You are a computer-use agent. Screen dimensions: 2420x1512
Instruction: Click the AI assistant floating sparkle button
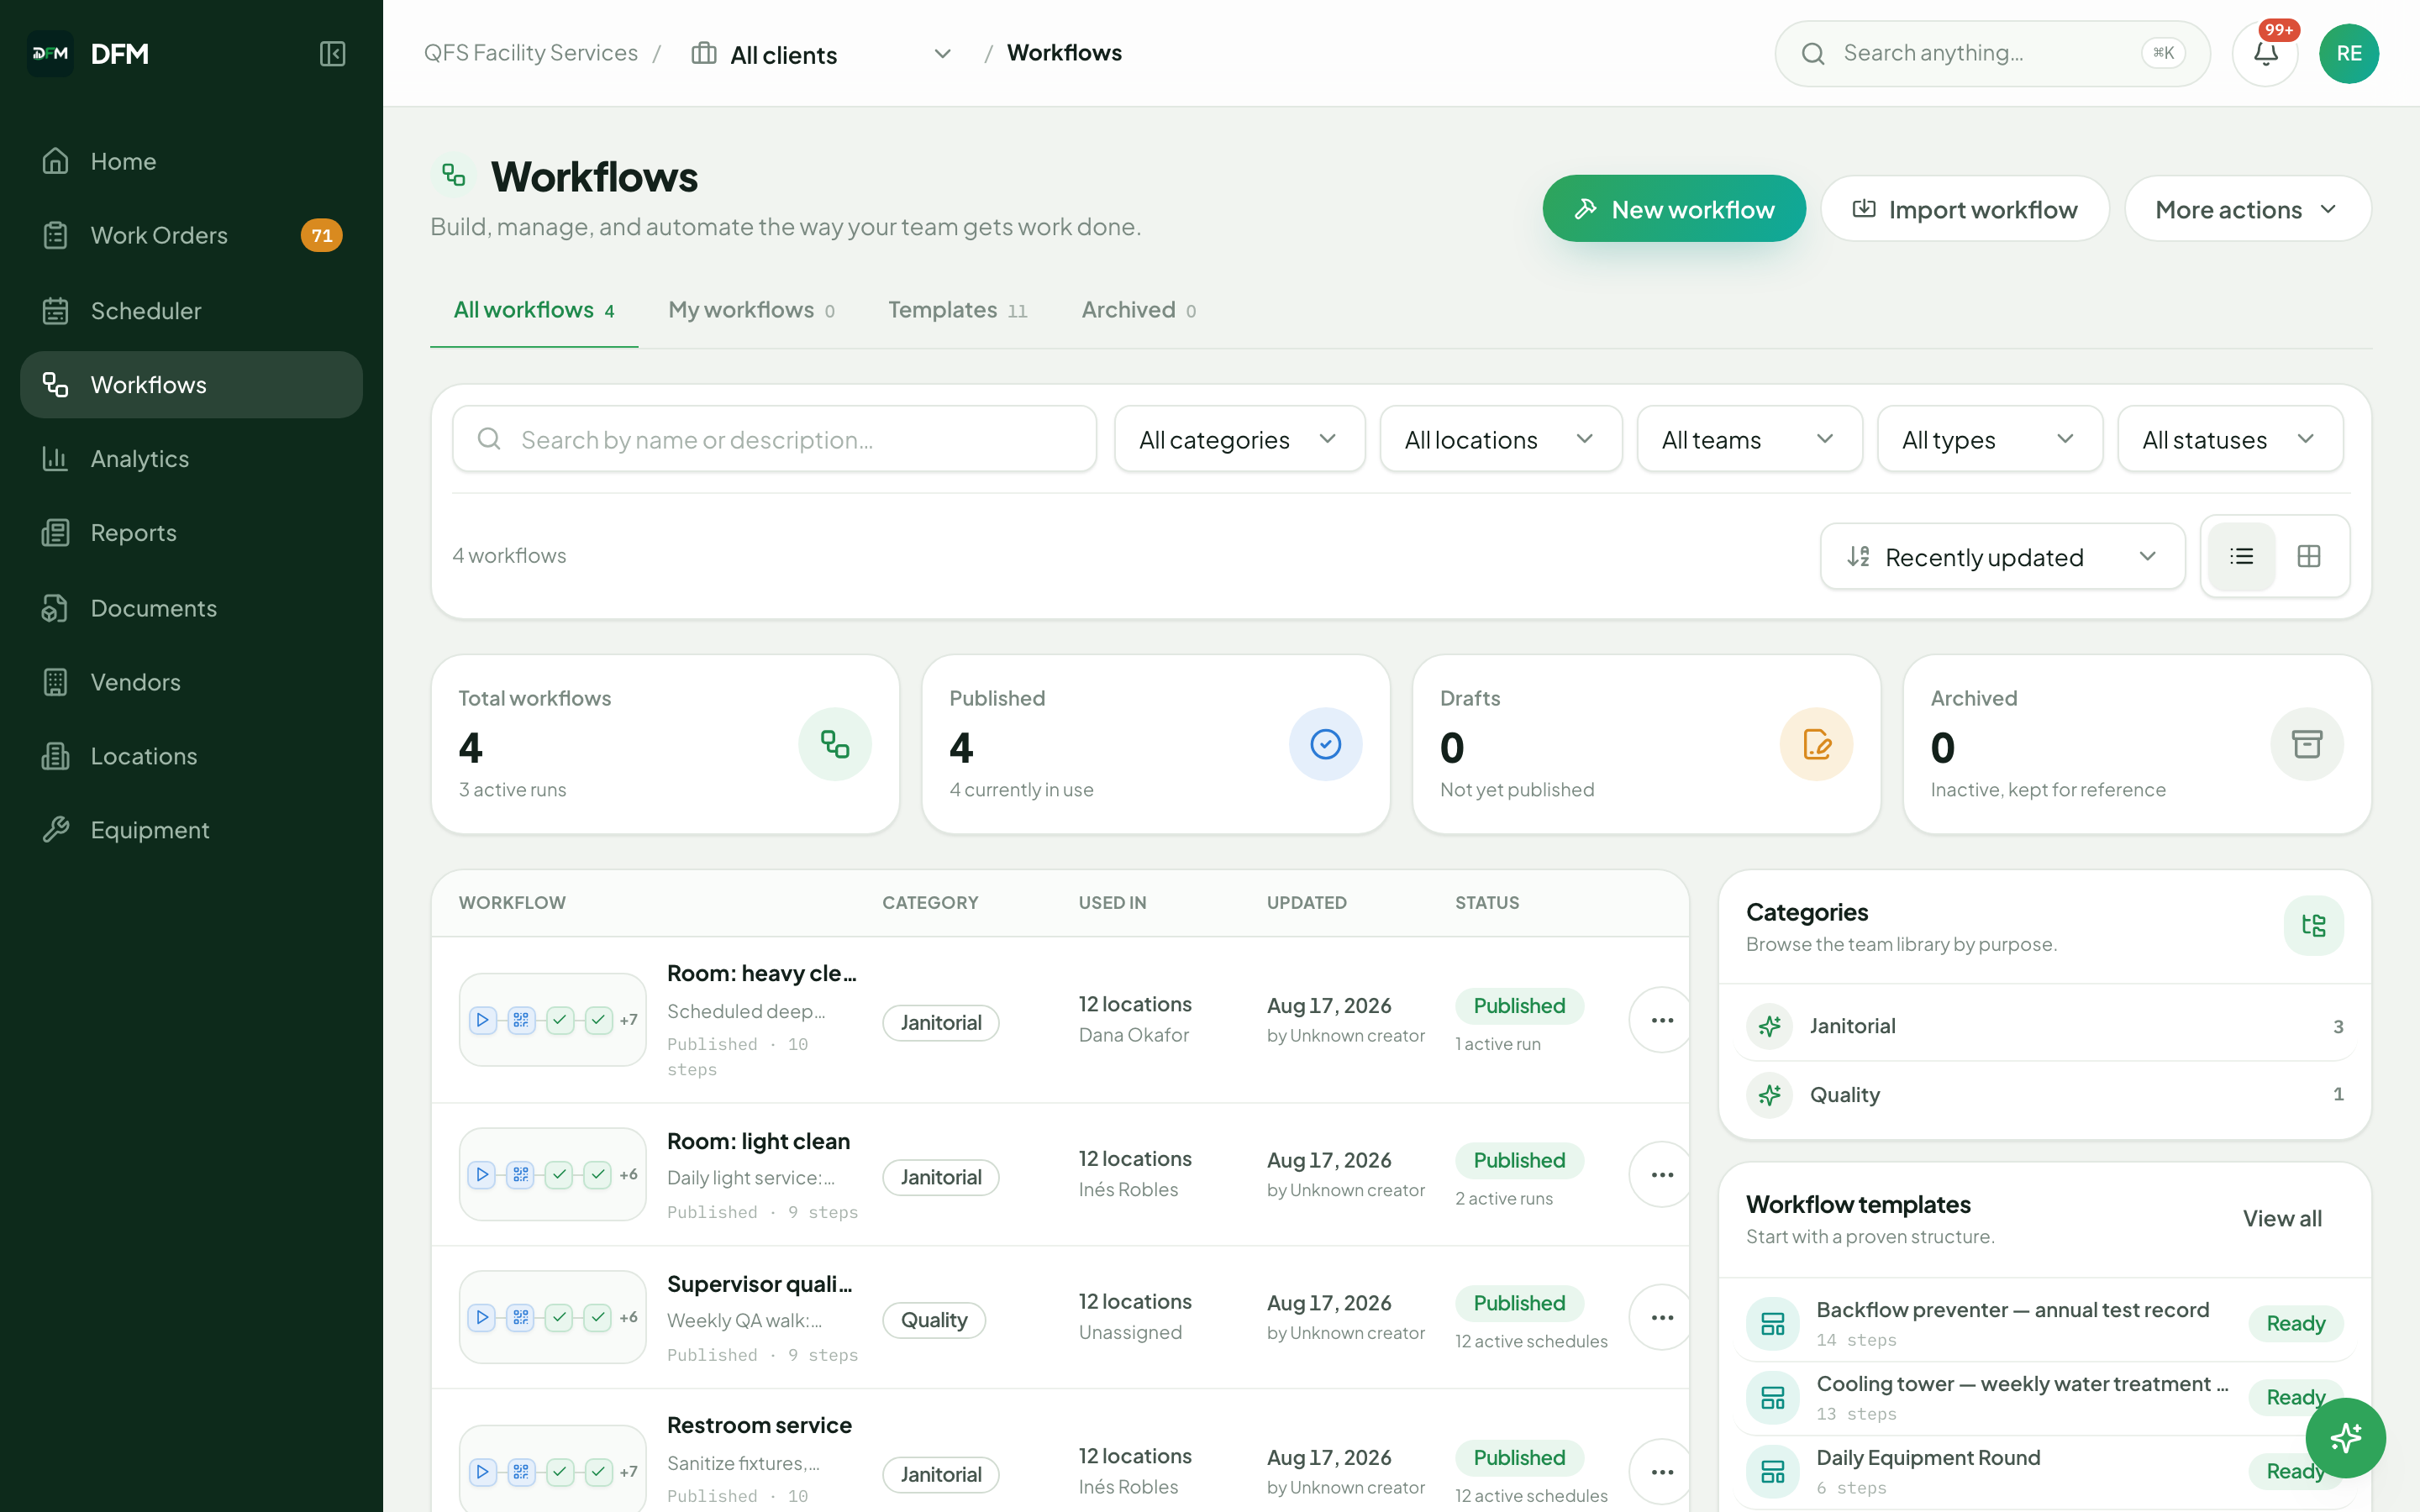pos(2345,1438)
